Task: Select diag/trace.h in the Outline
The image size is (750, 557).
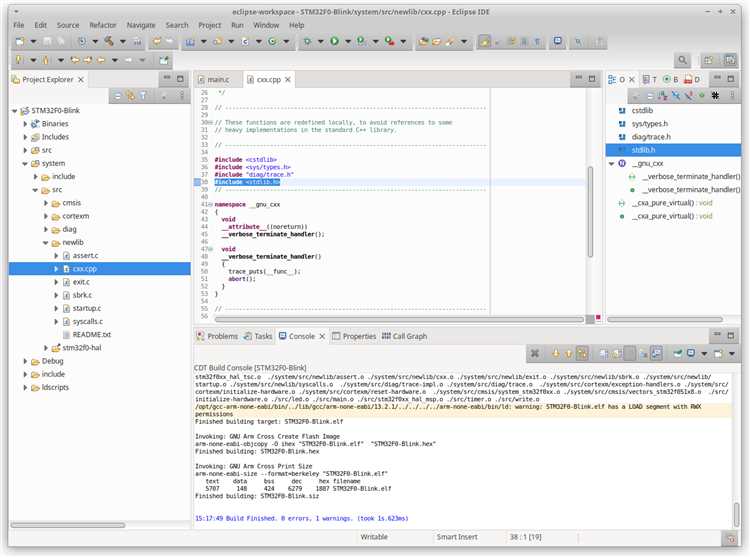Action: click(651, 137)
